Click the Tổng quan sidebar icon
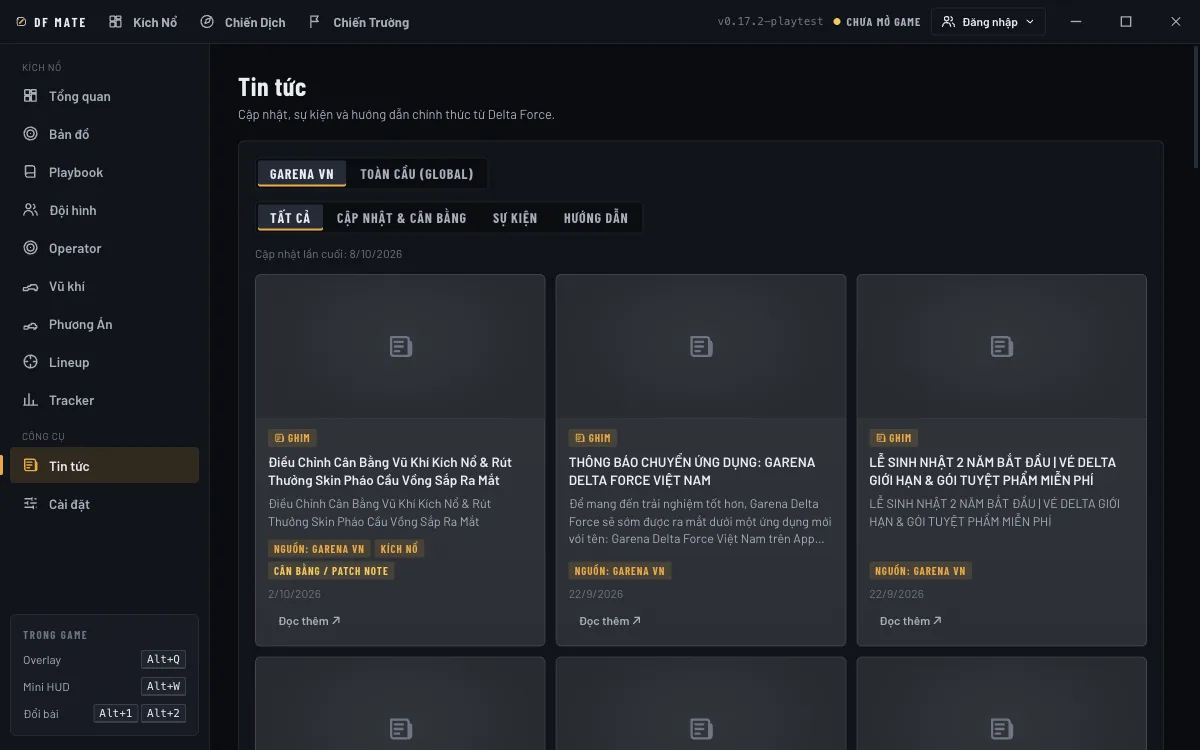The image size is (1200, 750). 30,96
